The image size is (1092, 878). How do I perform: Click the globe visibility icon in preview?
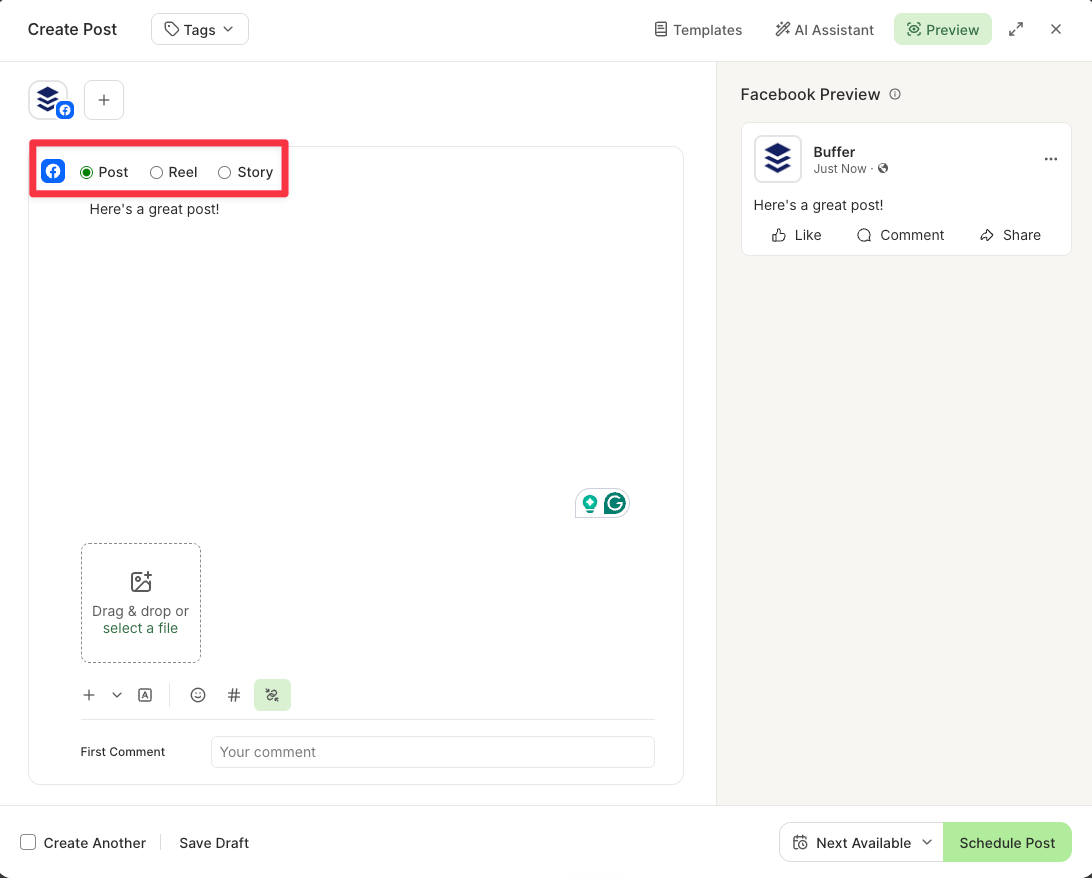[883, 168]
